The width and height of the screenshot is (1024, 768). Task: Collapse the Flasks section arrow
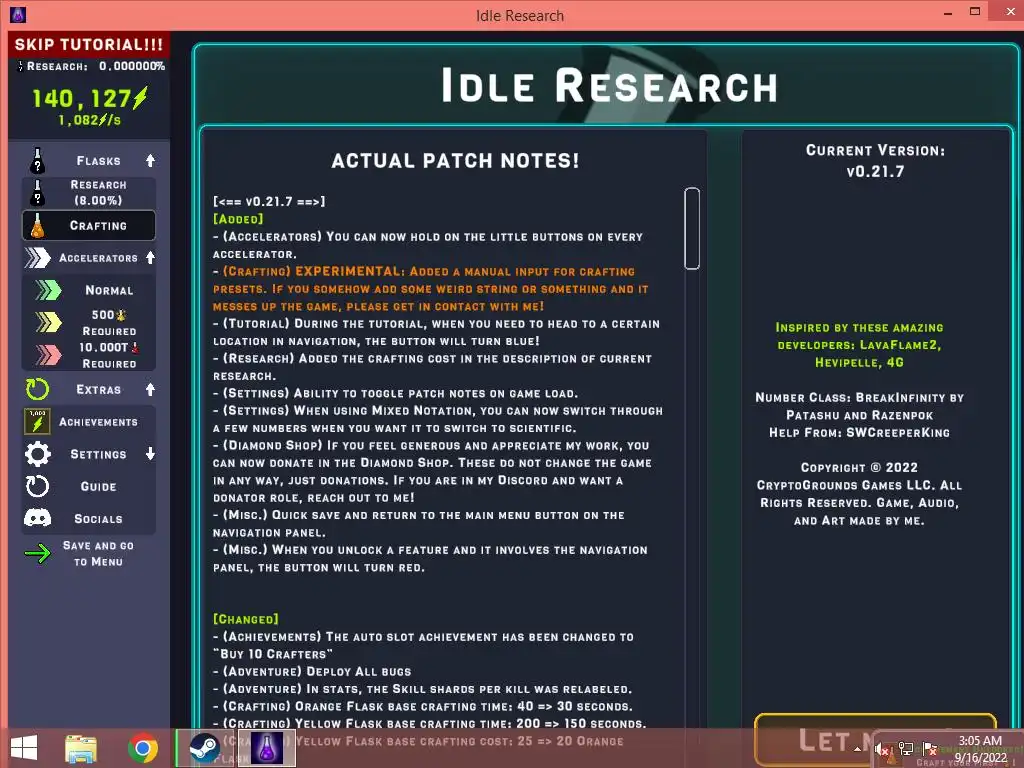pos(150,160)
